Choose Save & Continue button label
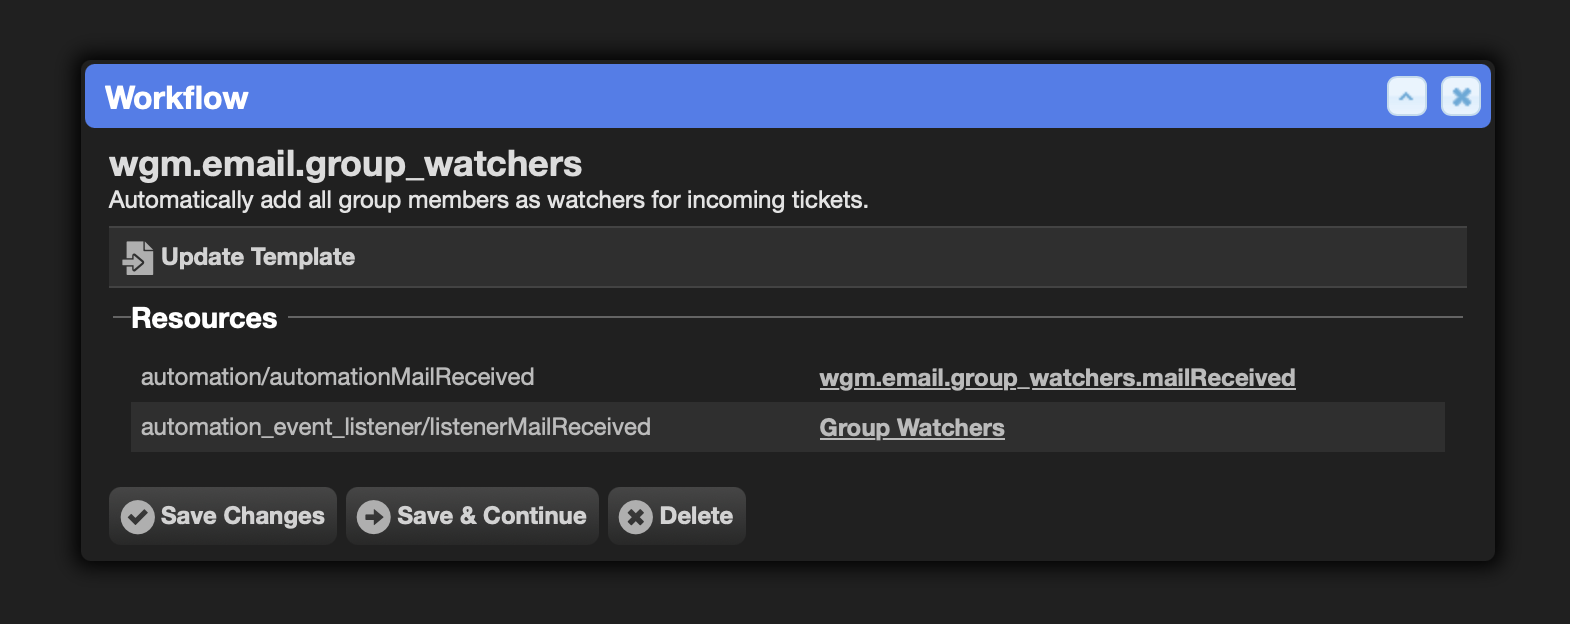 [492, 516]
